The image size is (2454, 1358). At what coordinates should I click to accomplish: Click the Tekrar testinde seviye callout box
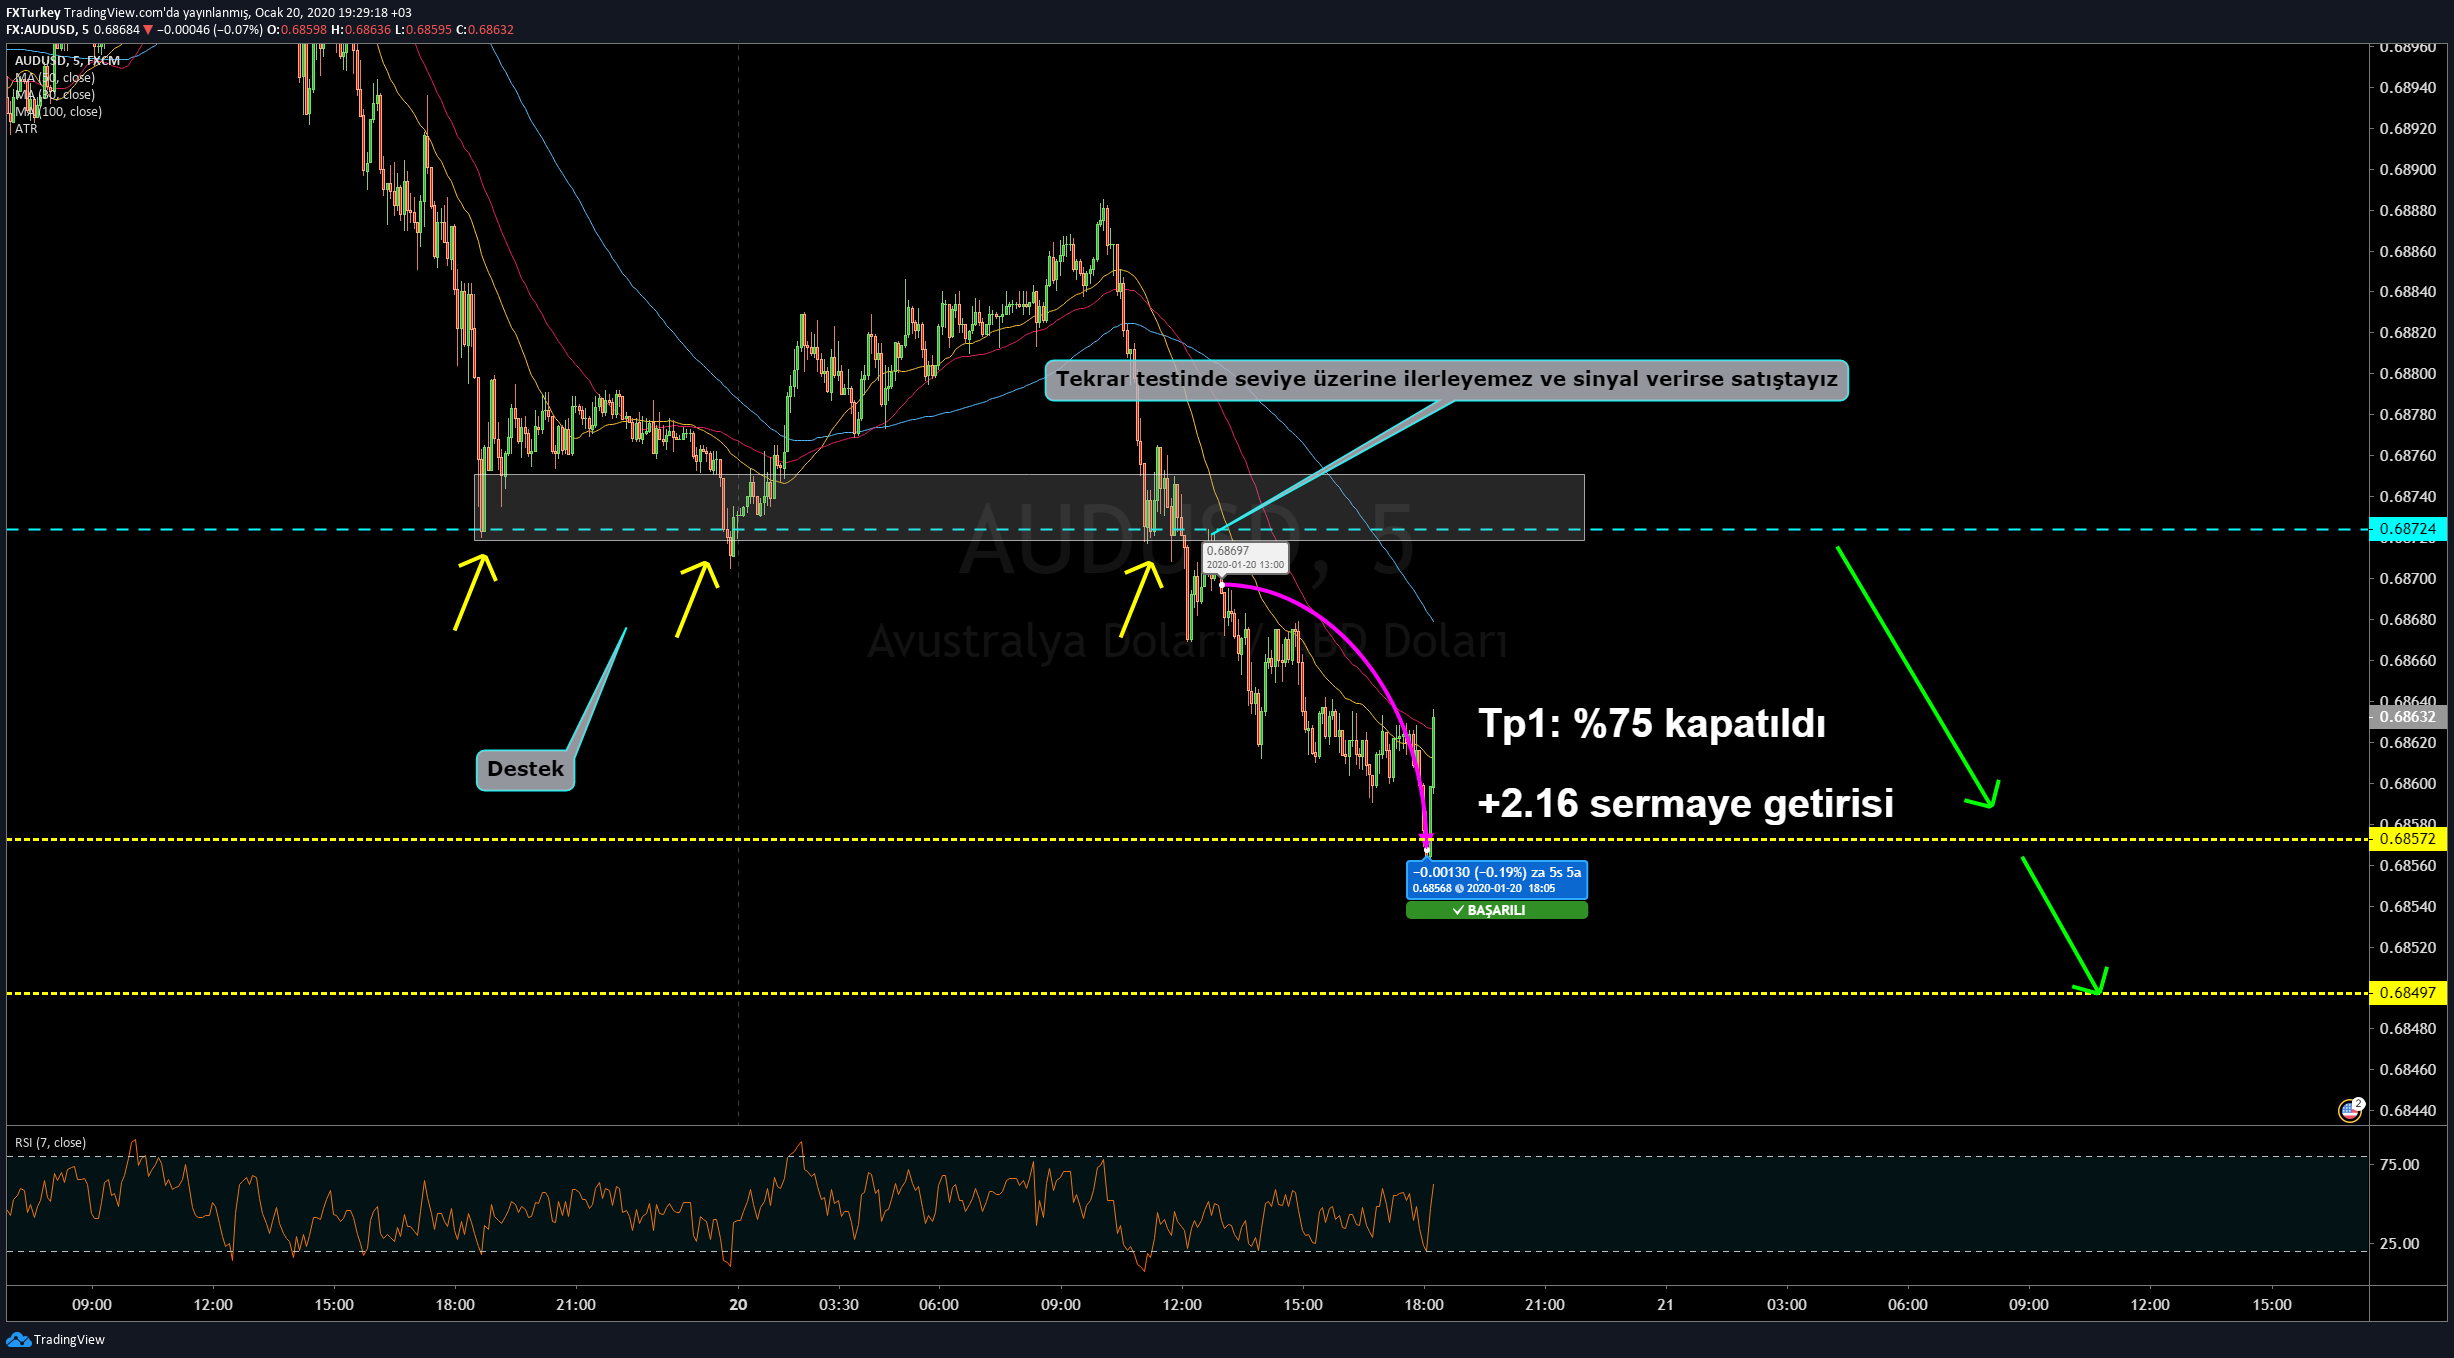click(1446, 380)
